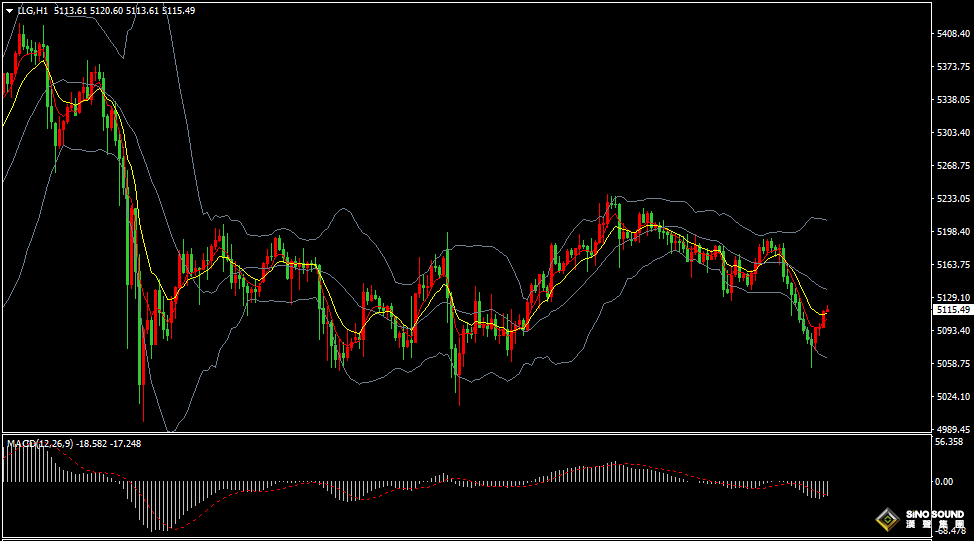Click the 5198.40 price axis label

pyautogui.click(x=952, y=232)
